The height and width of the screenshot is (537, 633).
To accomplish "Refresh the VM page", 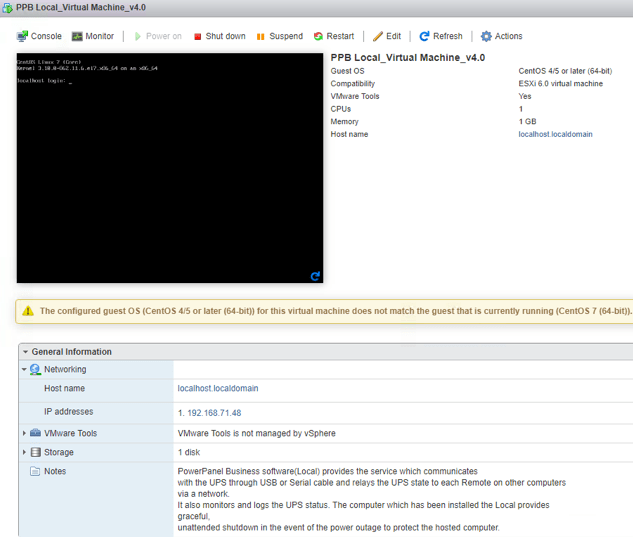I will click(x=440, y=36).
